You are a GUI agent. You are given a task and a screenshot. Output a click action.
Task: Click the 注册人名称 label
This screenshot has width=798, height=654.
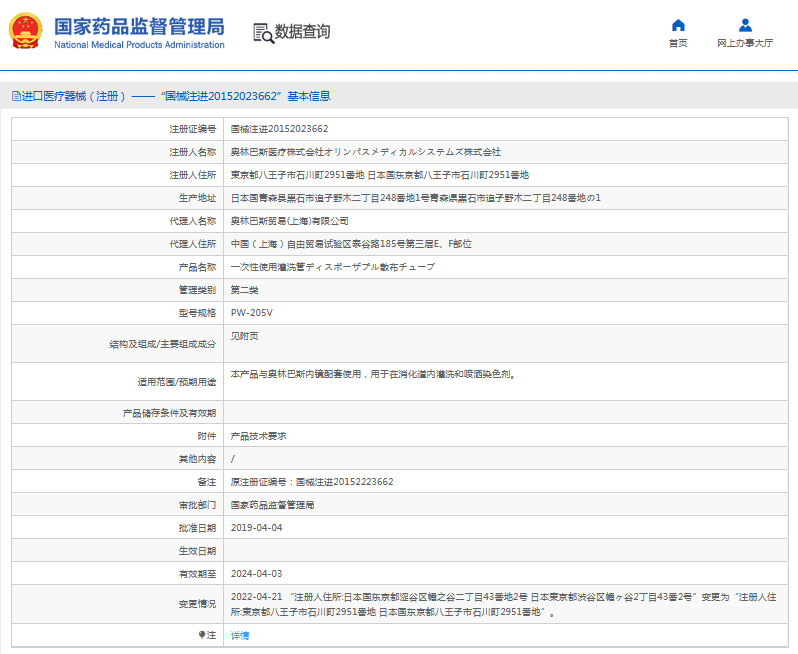click(x=192, y=152)
